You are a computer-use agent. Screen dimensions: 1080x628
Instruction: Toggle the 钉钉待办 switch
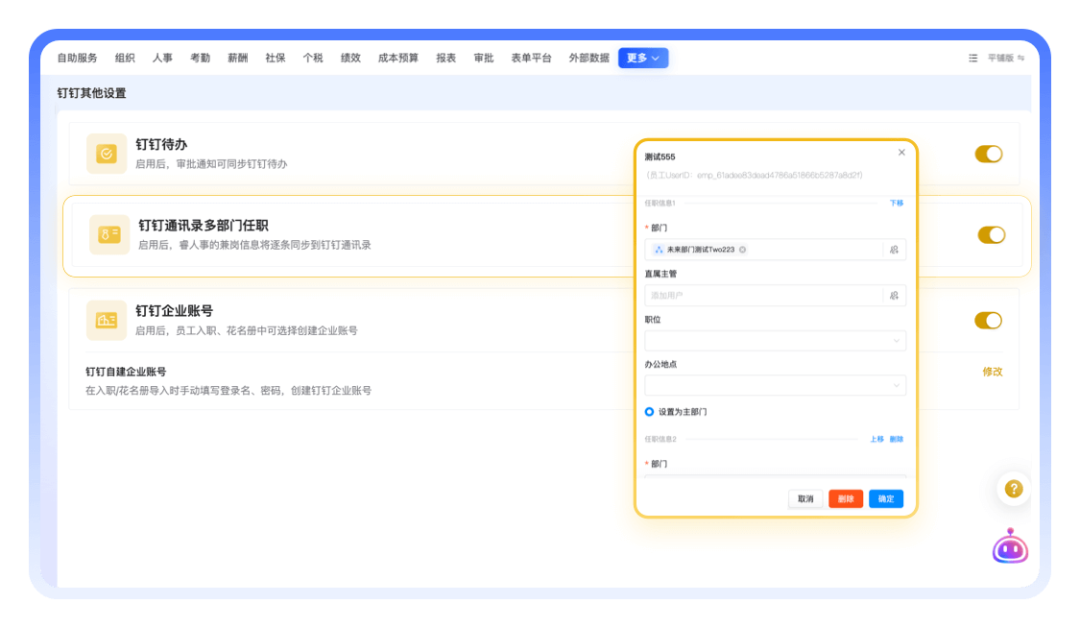point(988,154)
